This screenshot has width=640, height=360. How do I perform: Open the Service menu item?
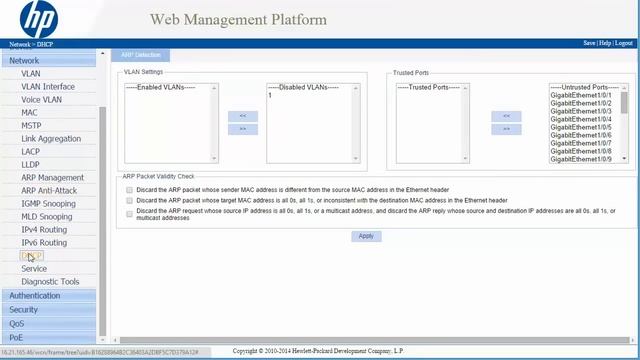[34, 269]
